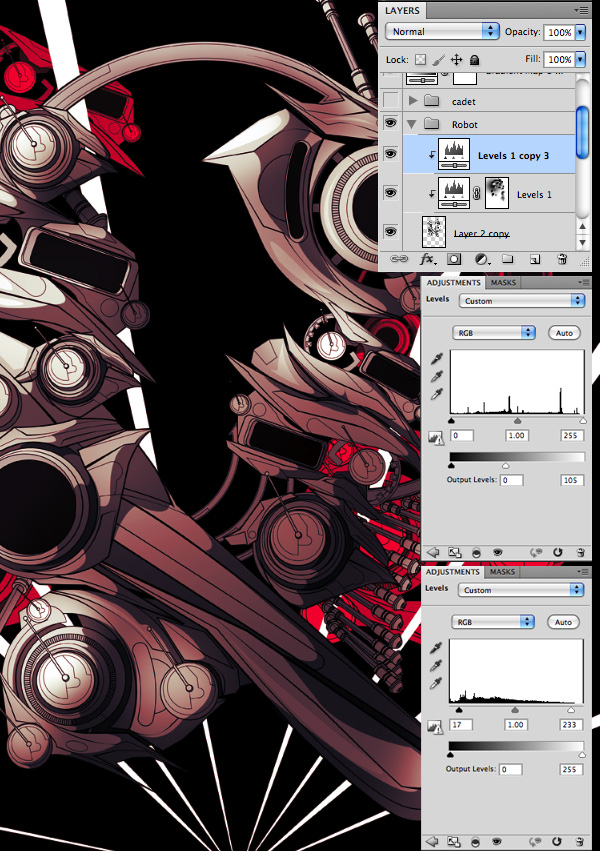Switch to MASKS tab in panel with input 17
600x851 pixels.
[502, 571]
